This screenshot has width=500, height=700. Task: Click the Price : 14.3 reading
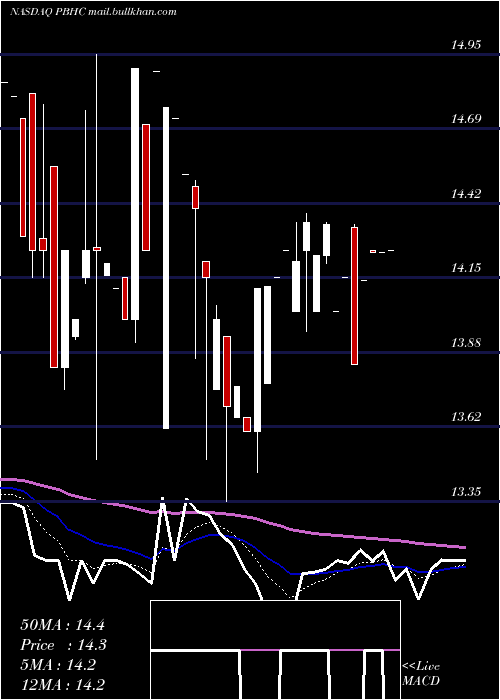pos(64,645)
